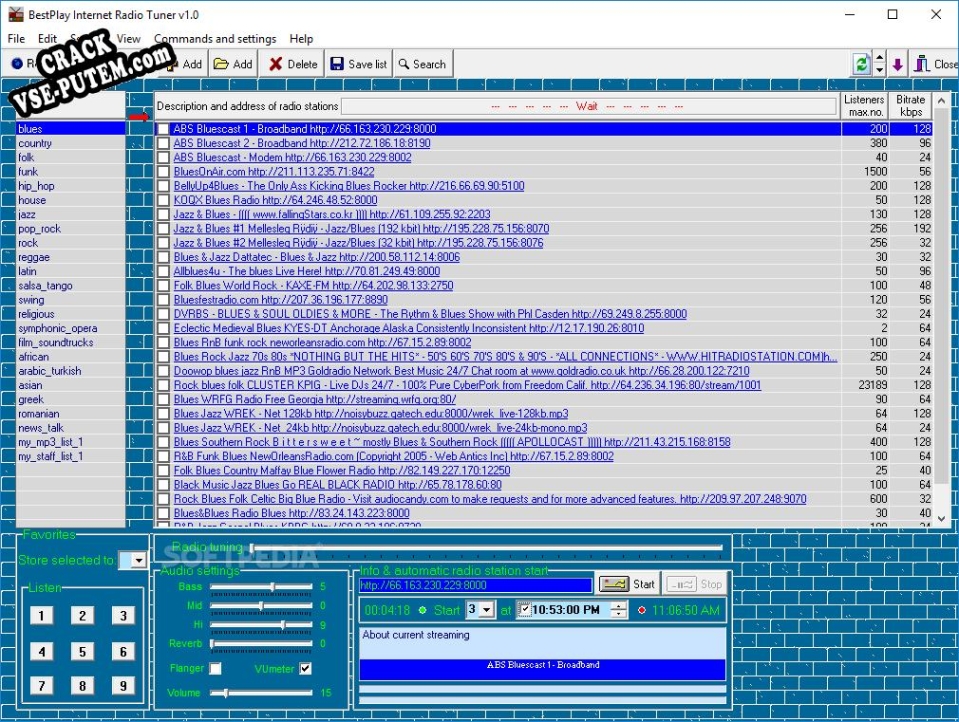This screenshot has width=959, height=722.
Task: Click the red download arrow icon
Action: pyautogui.click(x=897, y=63)
